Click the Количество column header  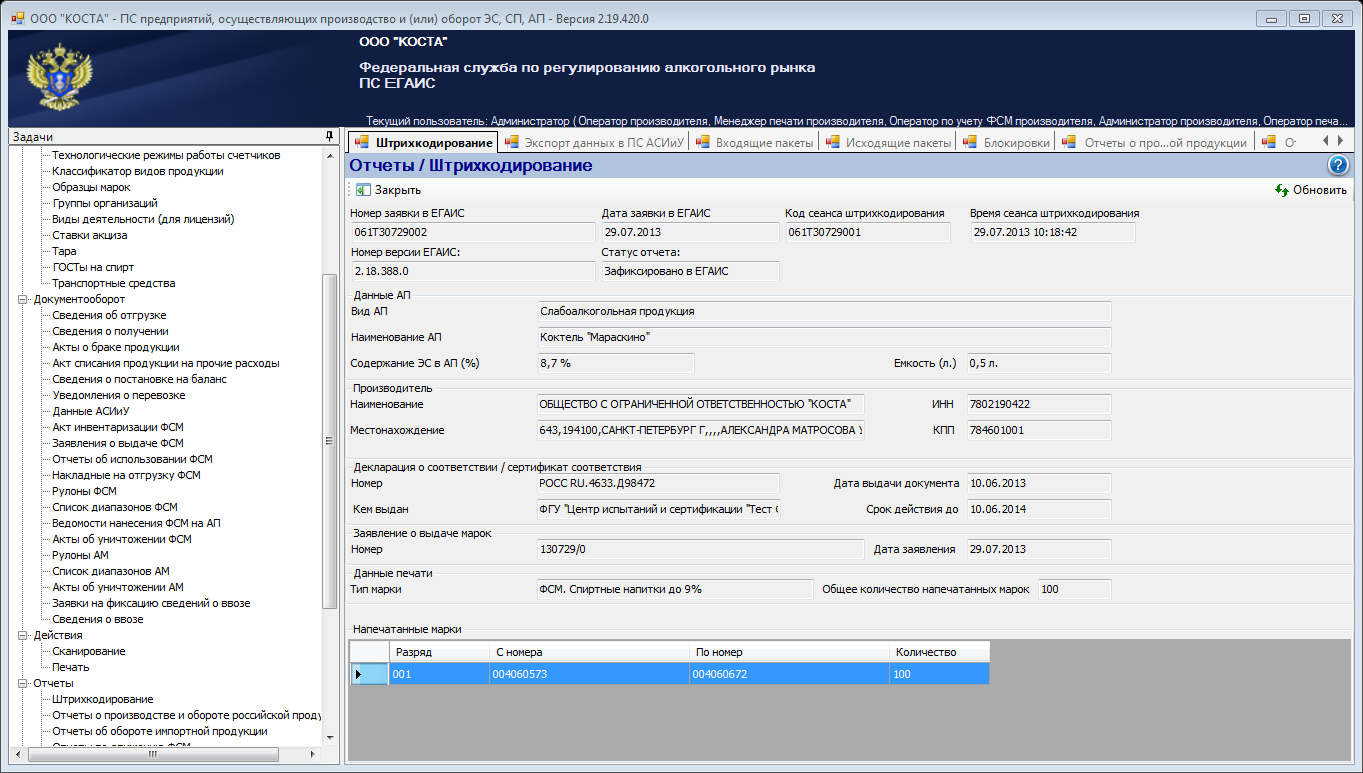939,652
